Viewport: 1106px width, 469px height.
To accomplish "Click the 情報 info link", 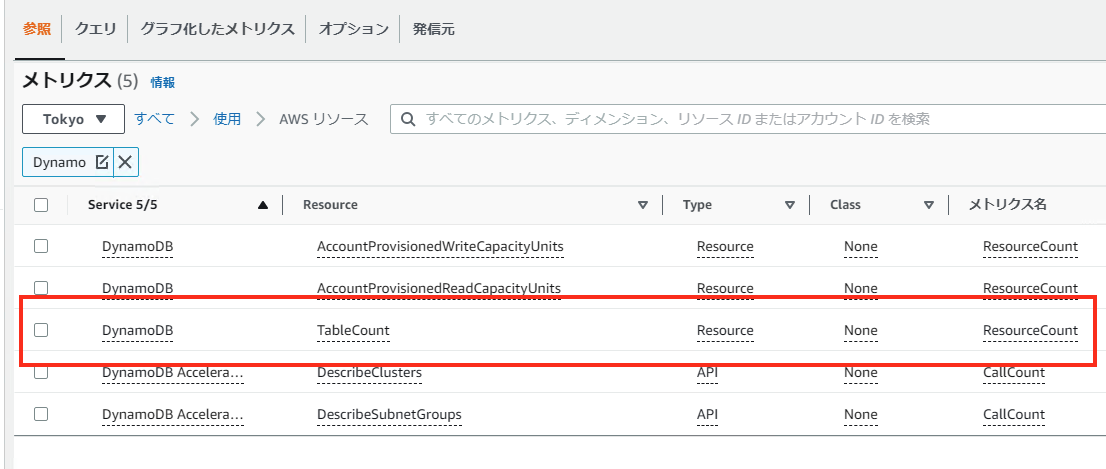I will (162, 82).
